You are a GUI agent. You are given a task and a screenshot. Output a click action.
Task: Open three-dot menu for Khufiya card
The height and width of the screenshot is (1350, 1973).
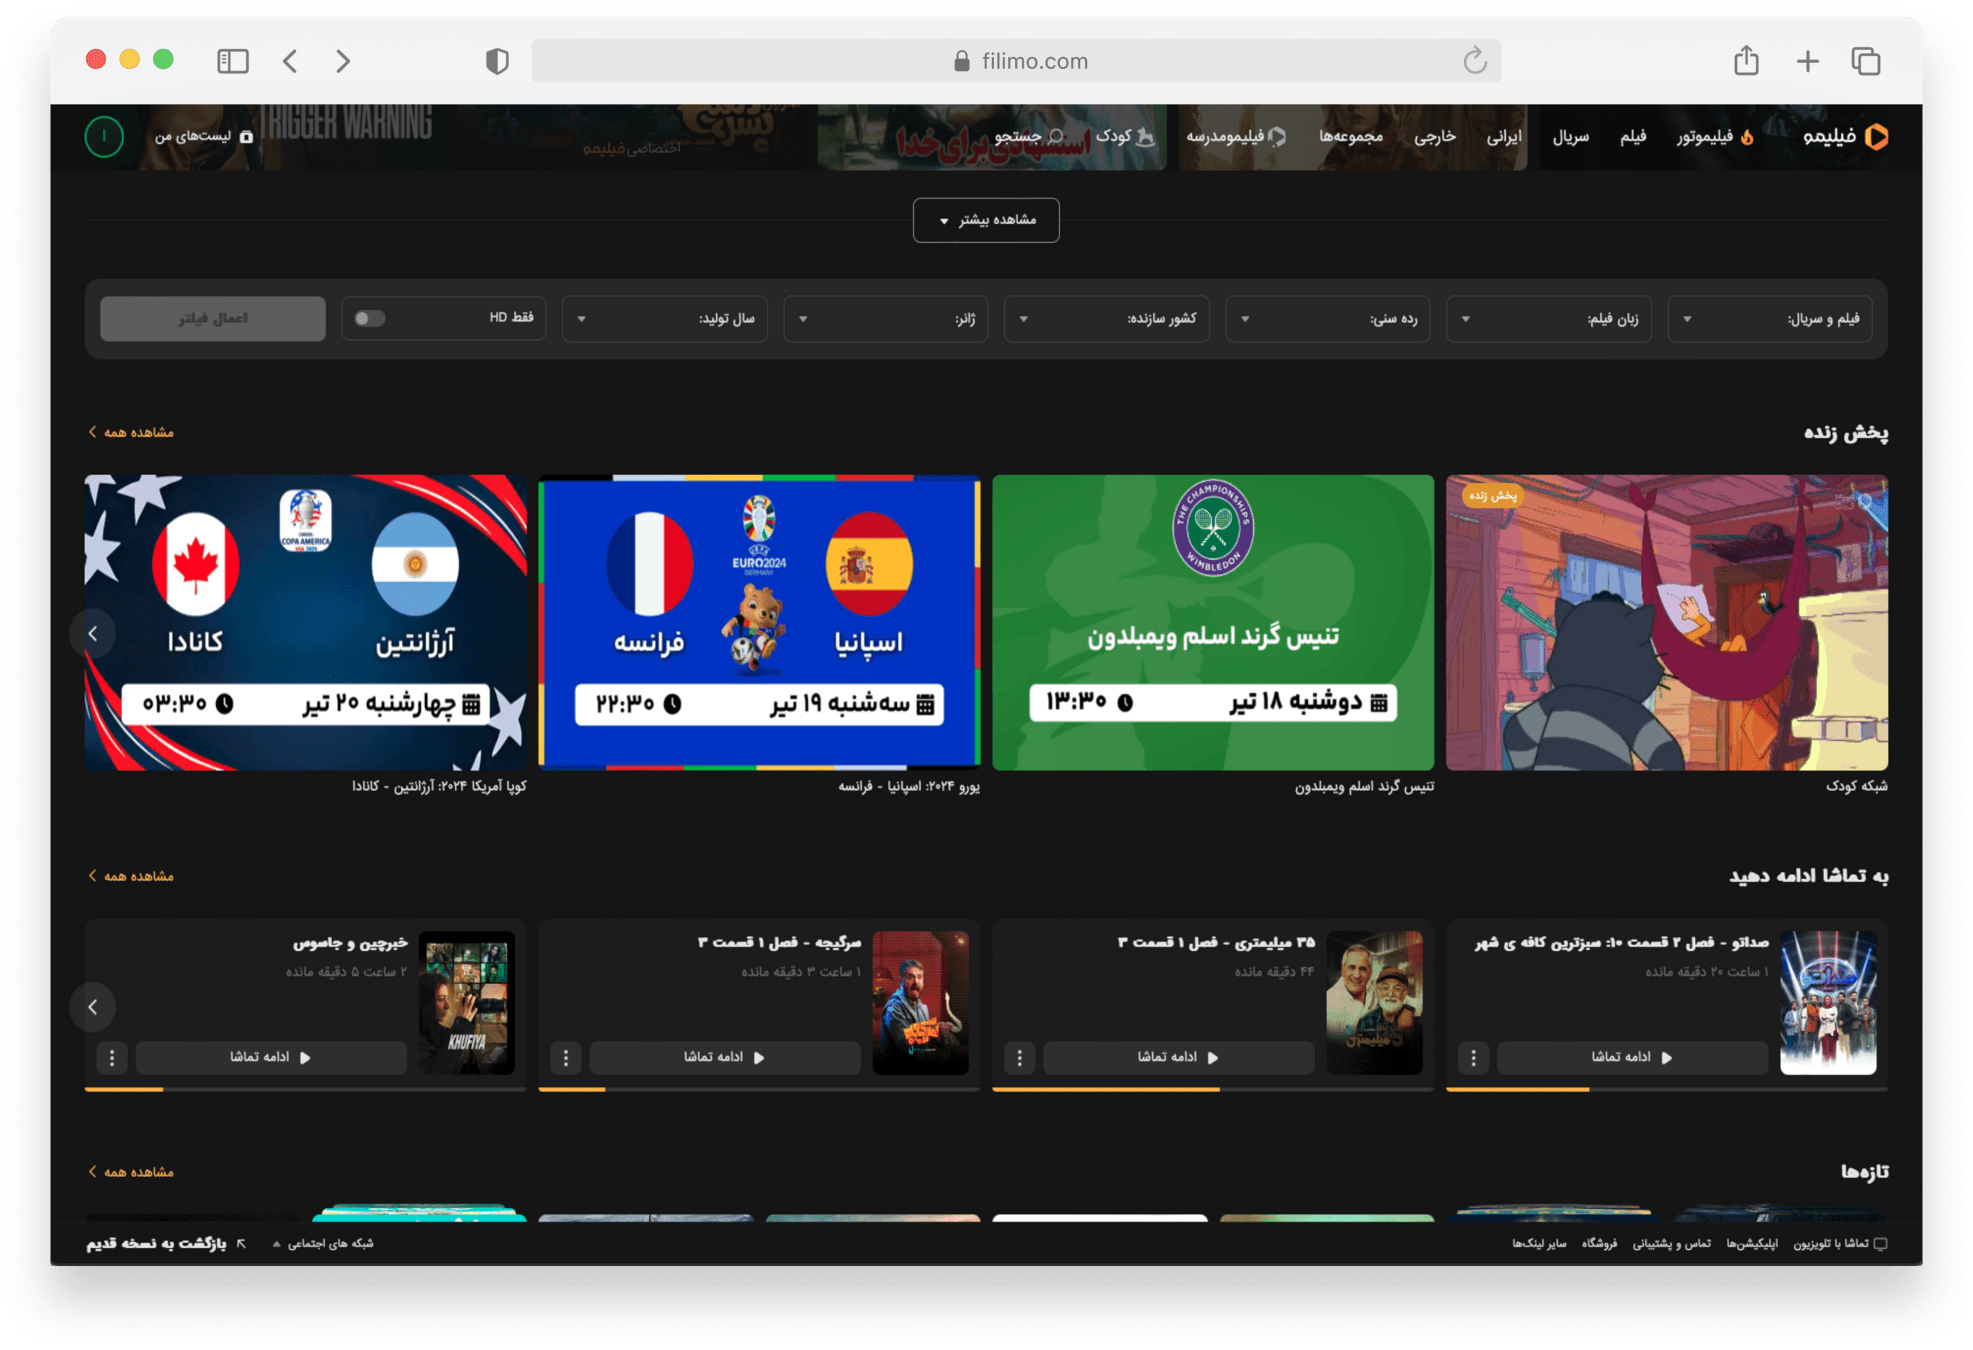[112, 1057]
